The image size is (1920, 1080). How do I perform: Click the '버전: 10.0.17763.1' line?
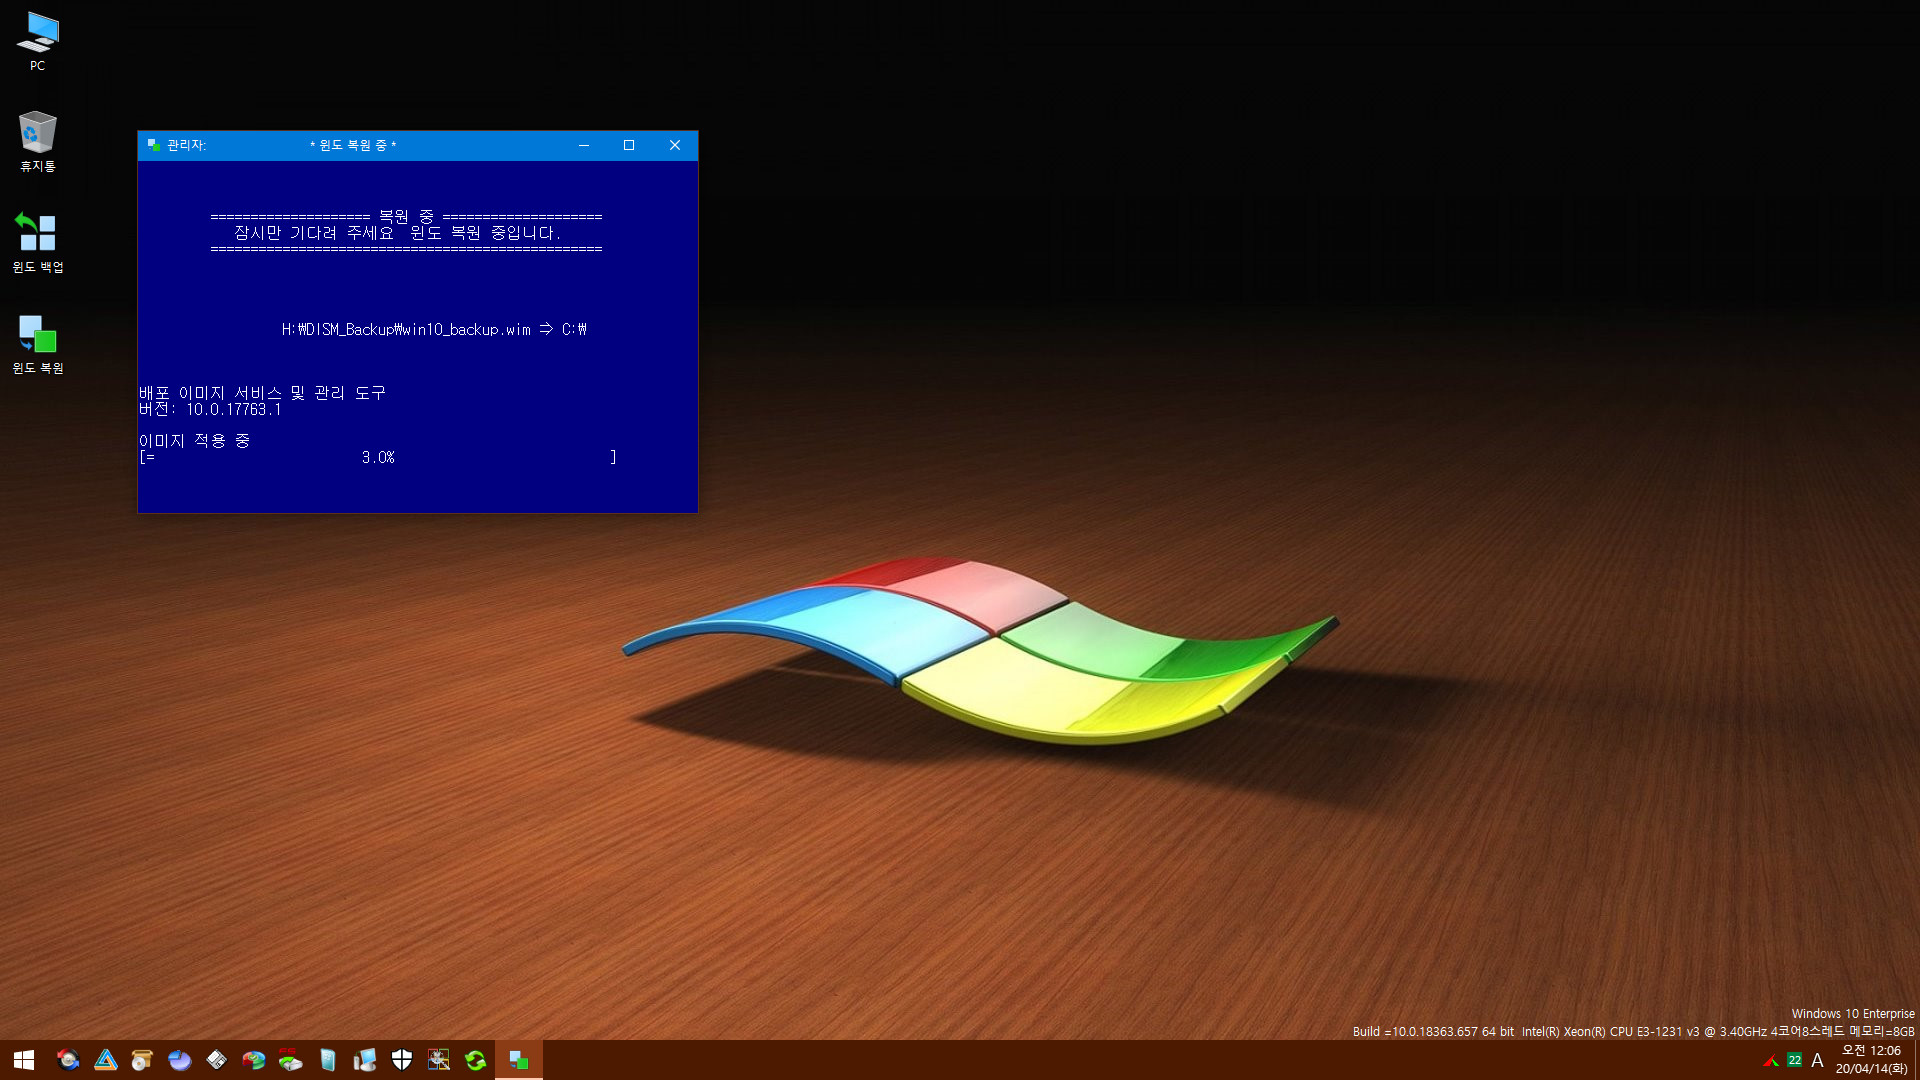[210, 409]
